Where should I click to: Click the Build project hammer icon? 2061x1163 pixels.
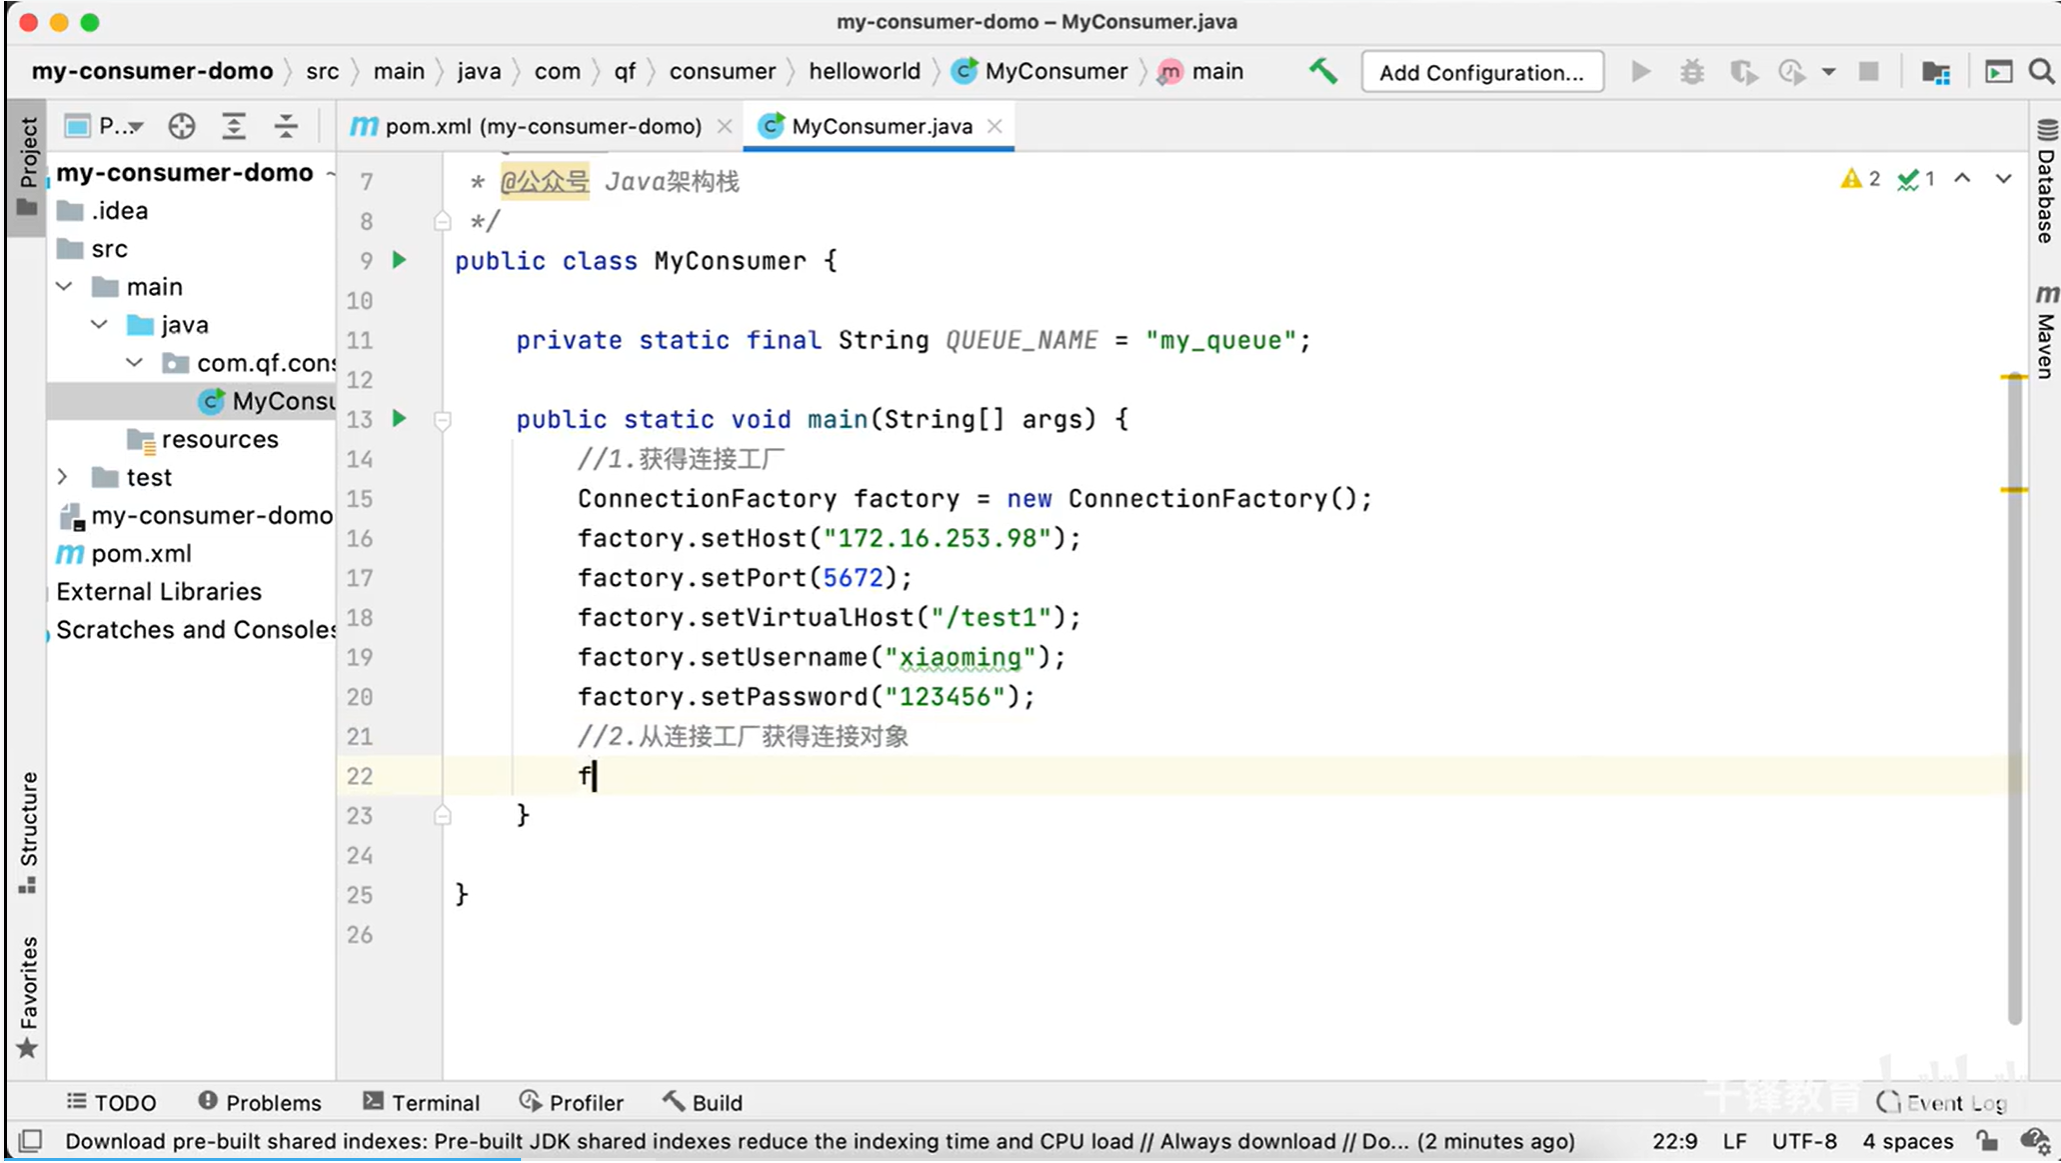(1322, 71)
